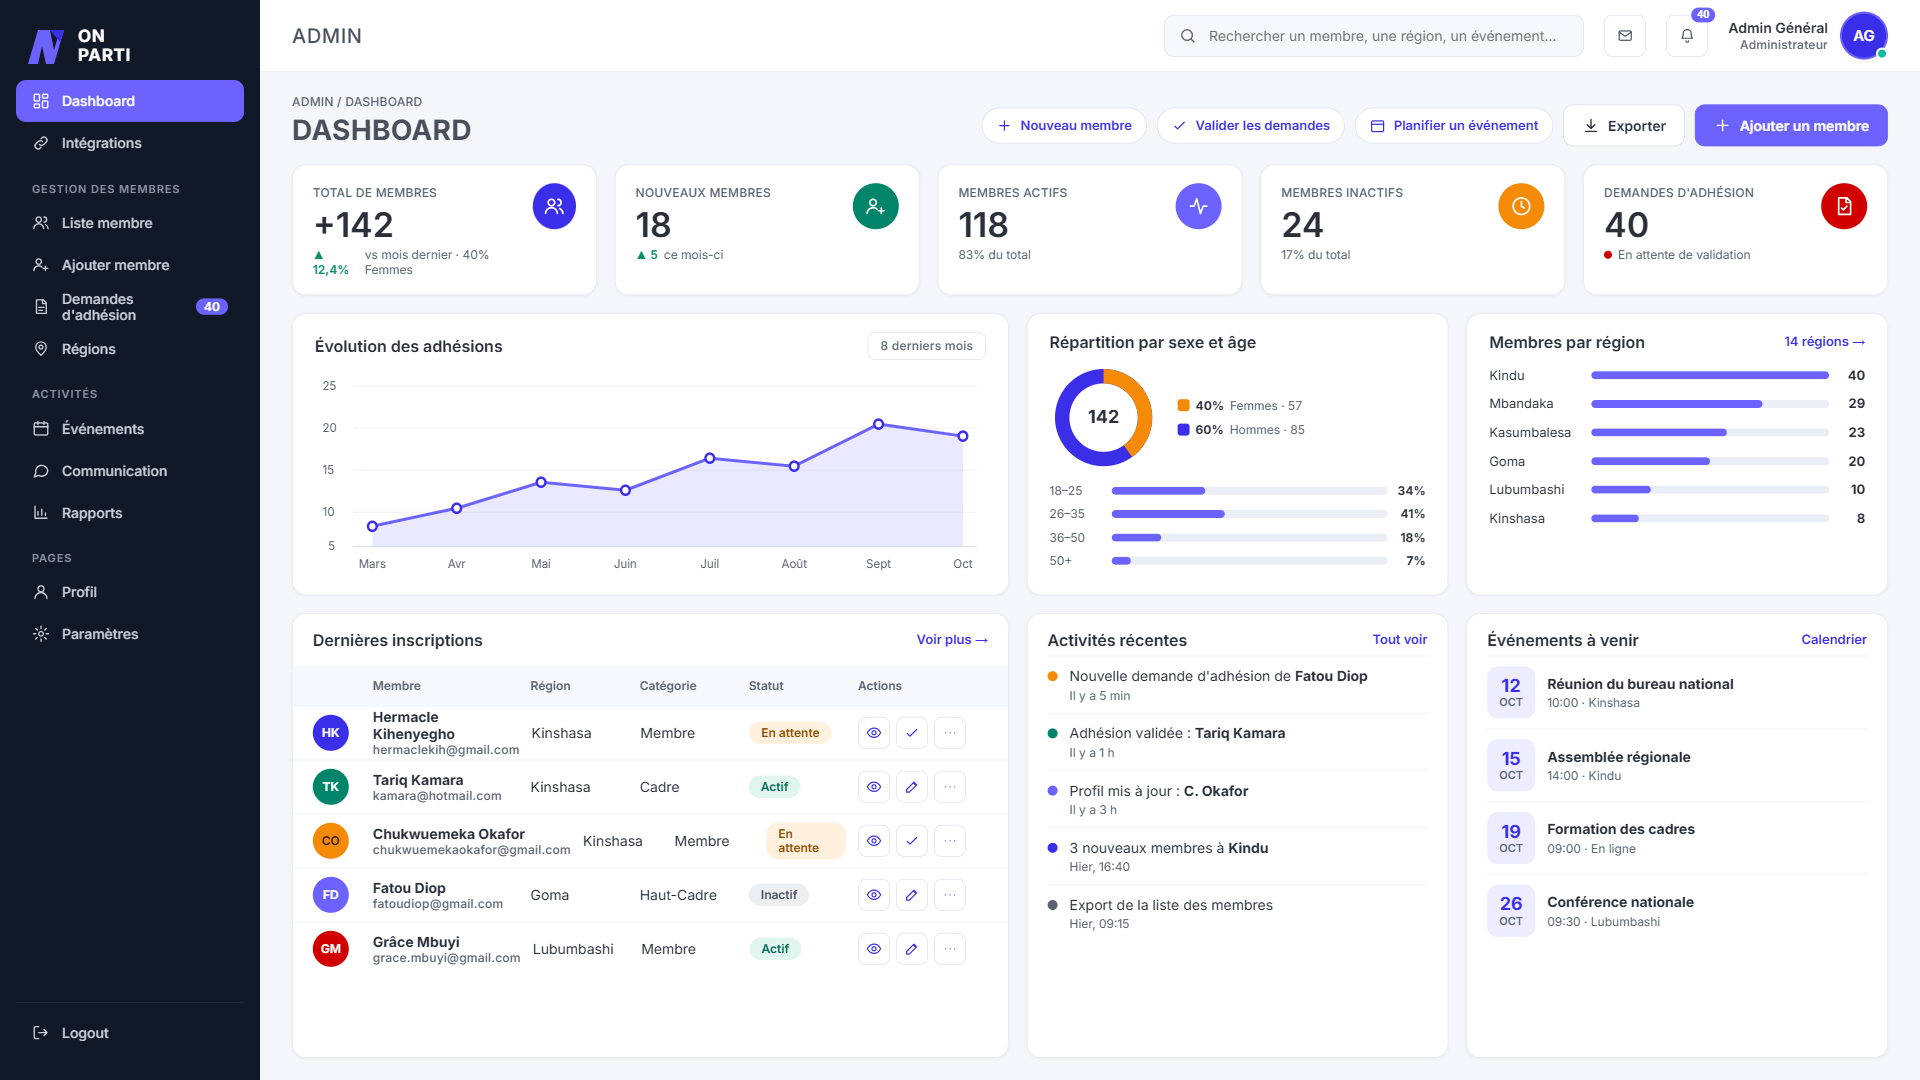Open the 14 régions link
Viewport: 1920px width, 1080px height.
(x=1825, y=342)
